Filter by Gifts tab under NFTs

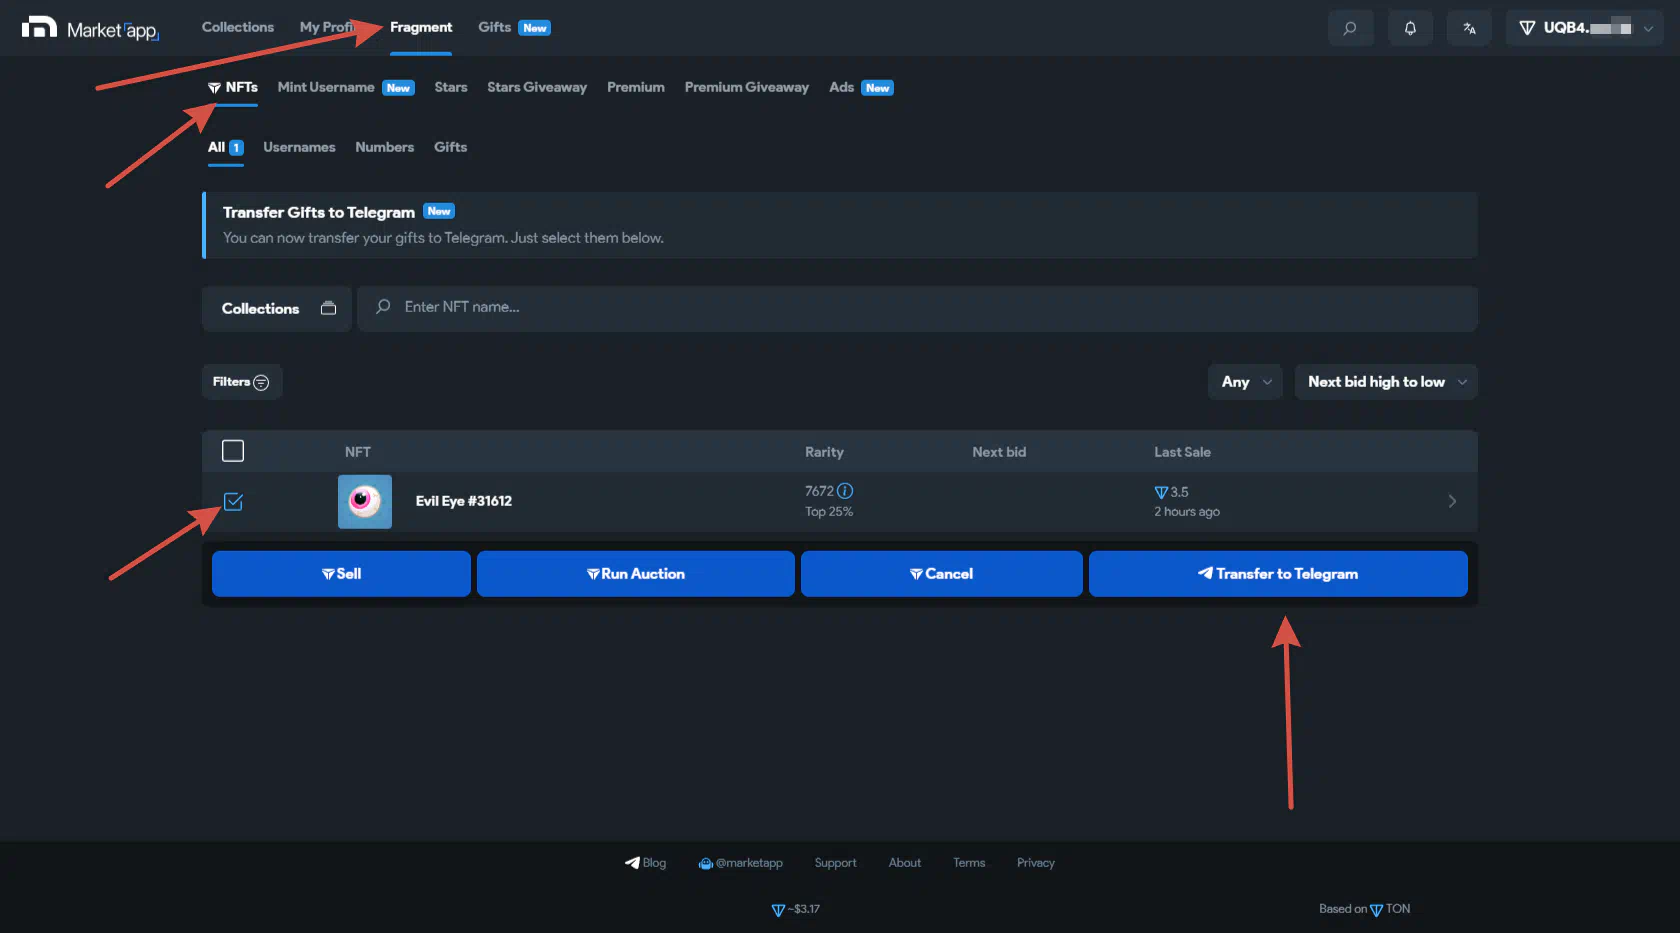(450, 147)
